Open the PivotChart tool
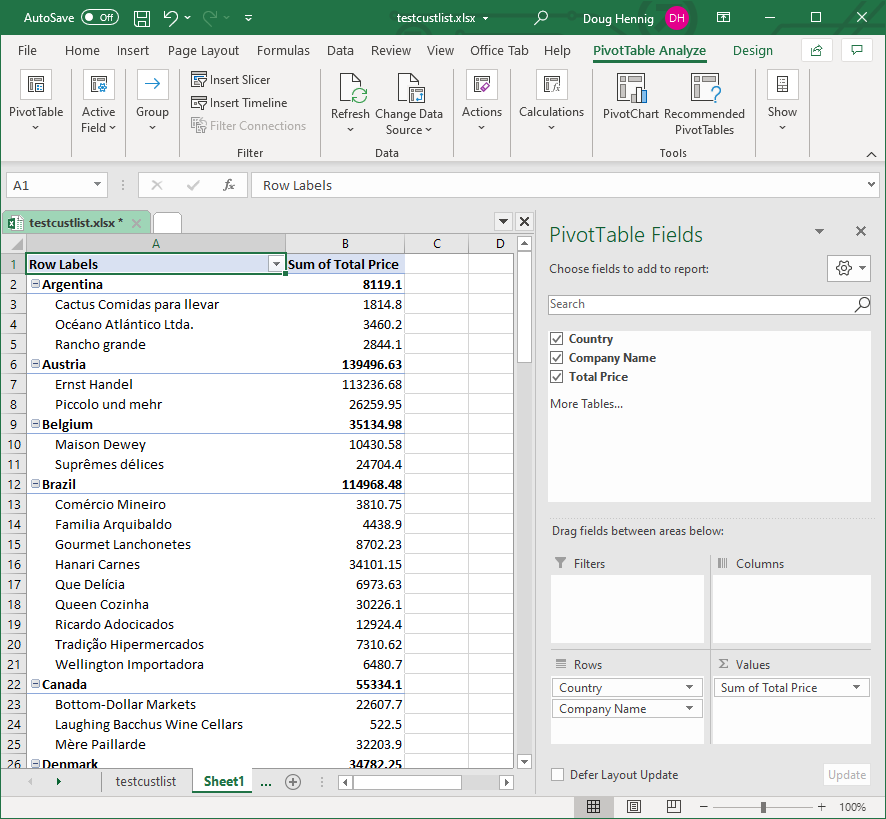This screenshot has height=819, width=886. click(x=631, y=89)
